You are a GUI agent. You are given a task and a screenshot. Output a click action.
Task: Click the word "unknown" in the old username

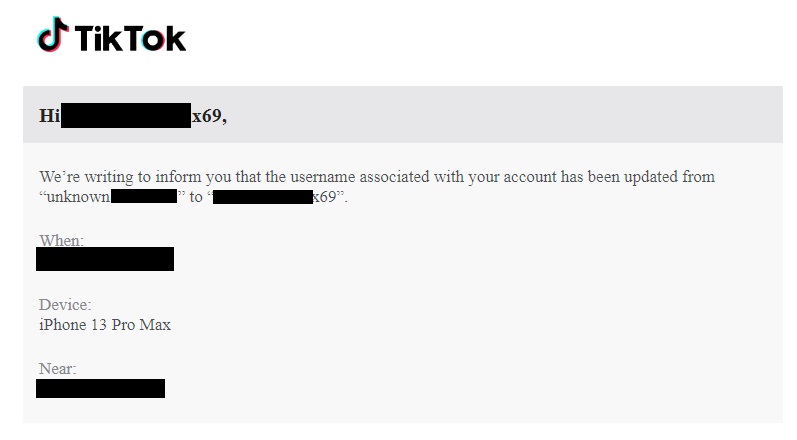coord(78,196)
